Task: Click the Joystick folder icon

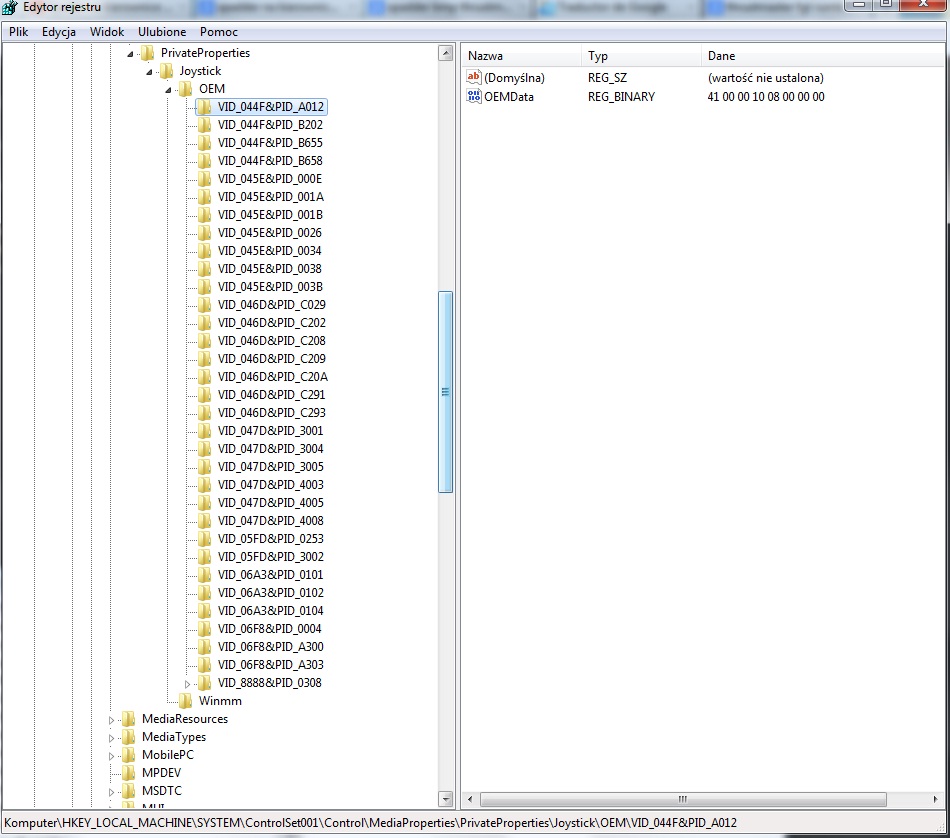Action: (167, 71)
